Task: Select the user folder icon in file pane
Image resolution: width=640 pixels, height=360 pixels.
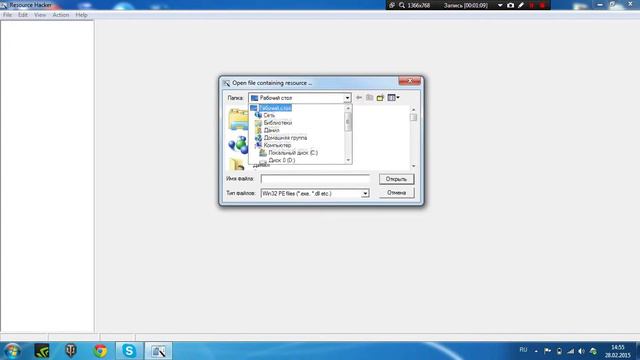Action: pos(237,164)
